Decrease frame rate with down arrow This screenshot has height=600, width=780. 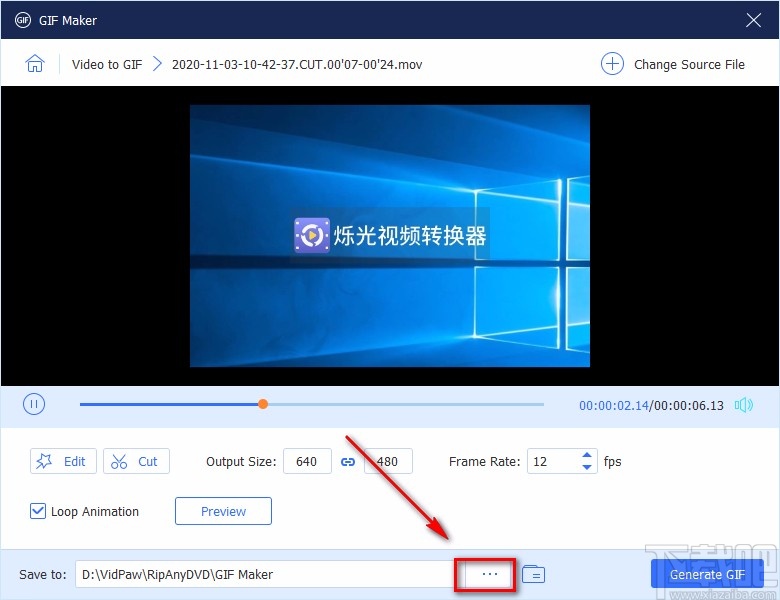click(587, 467)
